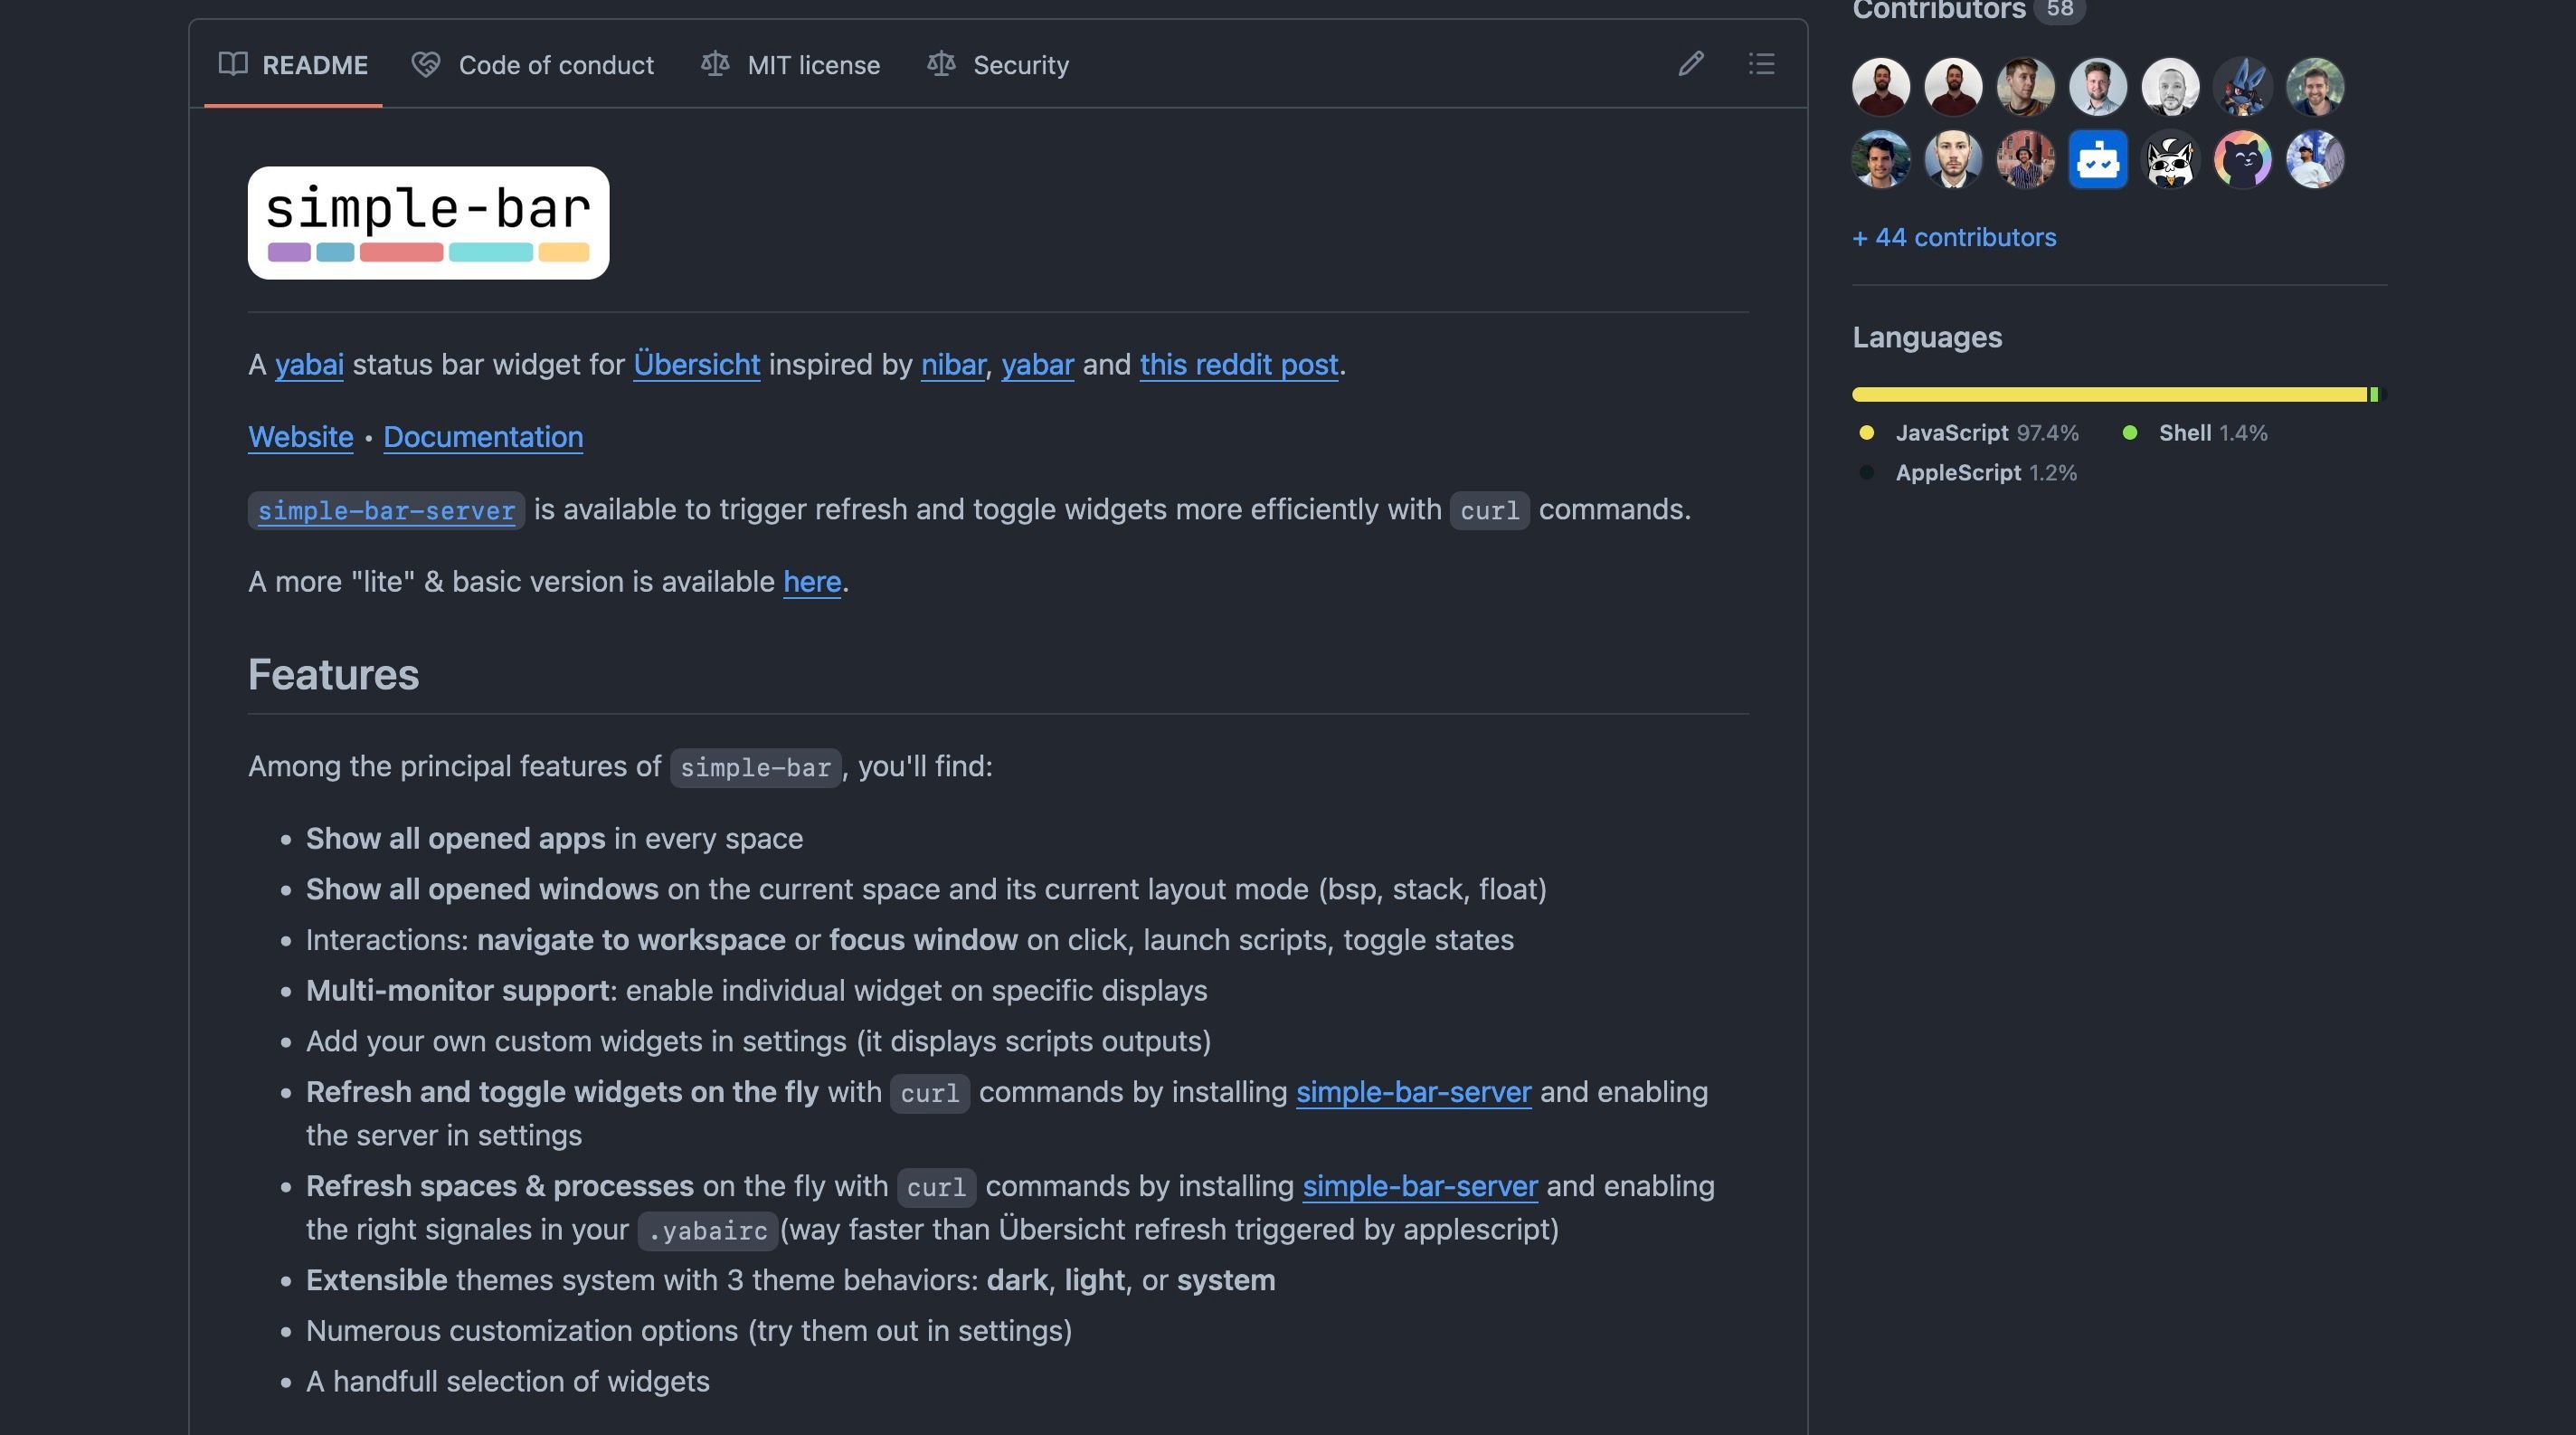Click the simple-bar logo image
Image resolution: width=2576 pixels, height=1435 pixels.
click(428, 223)
